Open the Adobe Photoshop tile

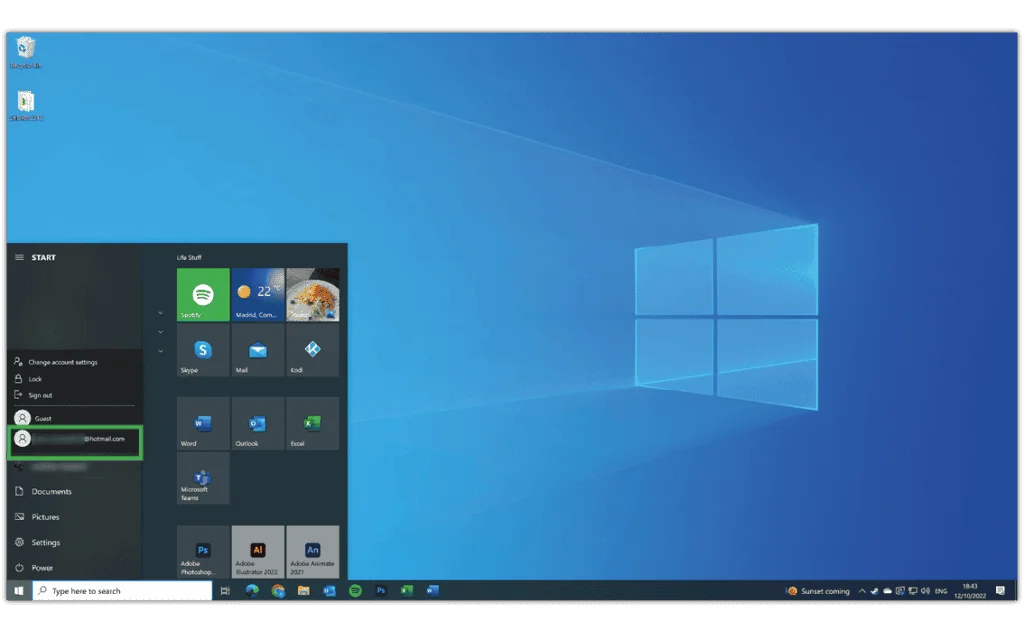tap(203, 551)
